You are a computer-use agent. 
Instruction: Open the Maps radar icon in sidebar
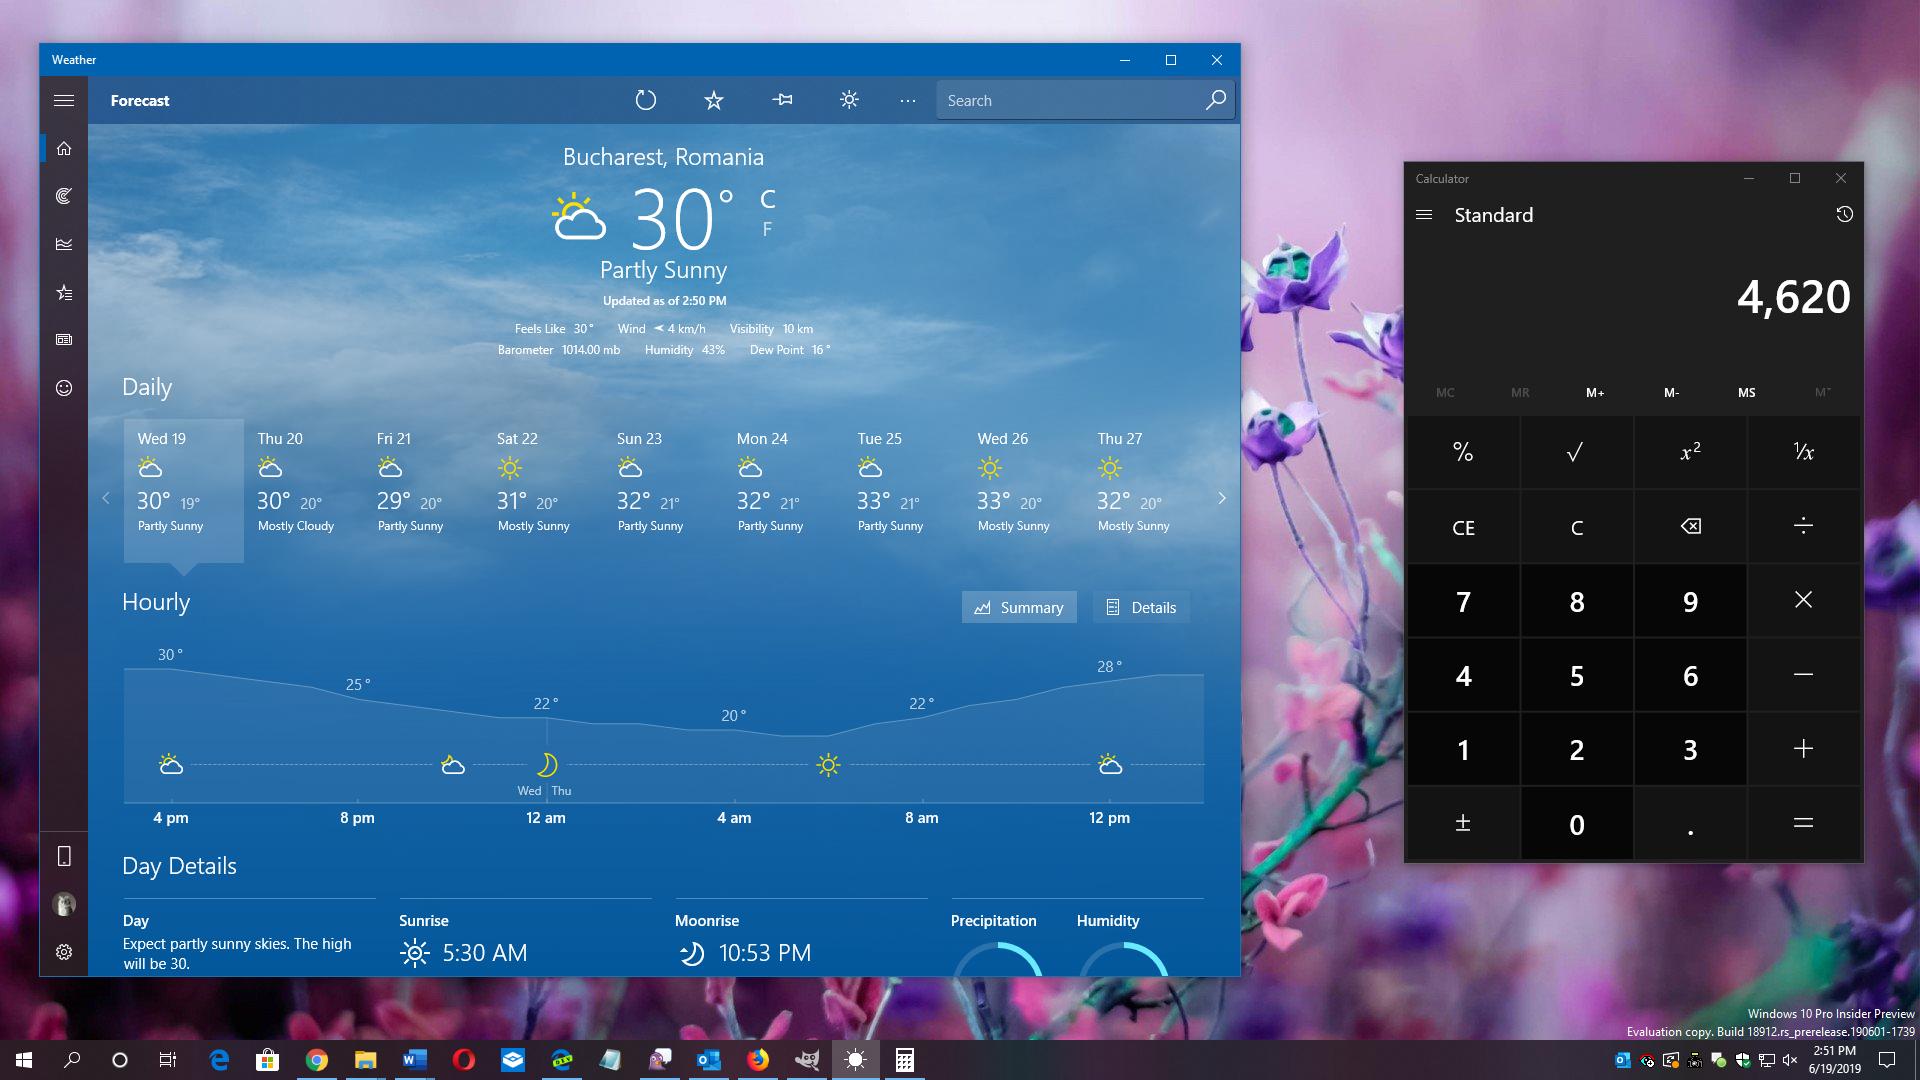coord(64,196)
